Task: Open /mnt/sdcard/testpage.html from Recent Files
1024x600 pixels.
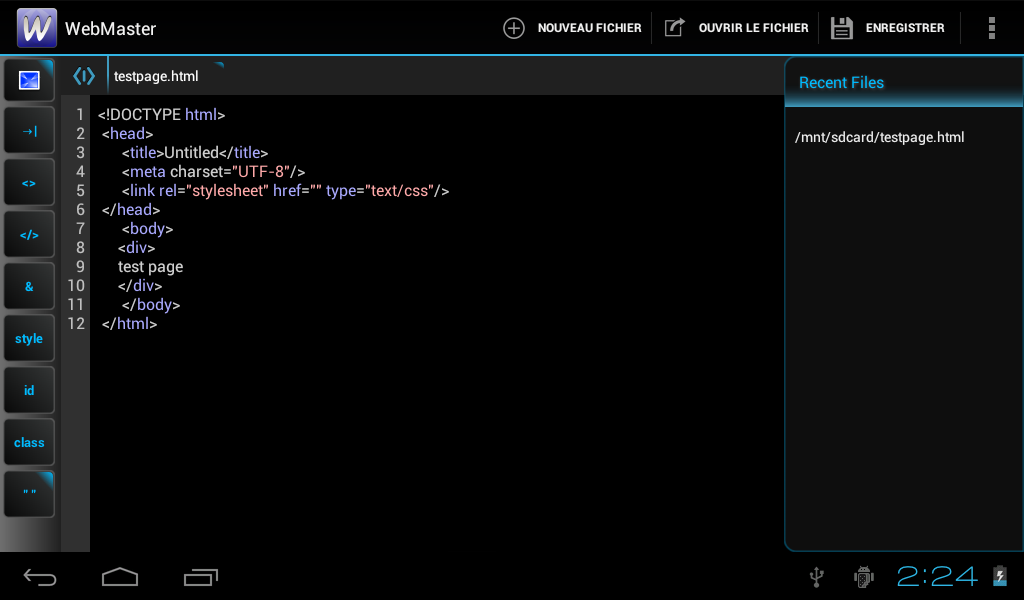Action: [879, 137]
